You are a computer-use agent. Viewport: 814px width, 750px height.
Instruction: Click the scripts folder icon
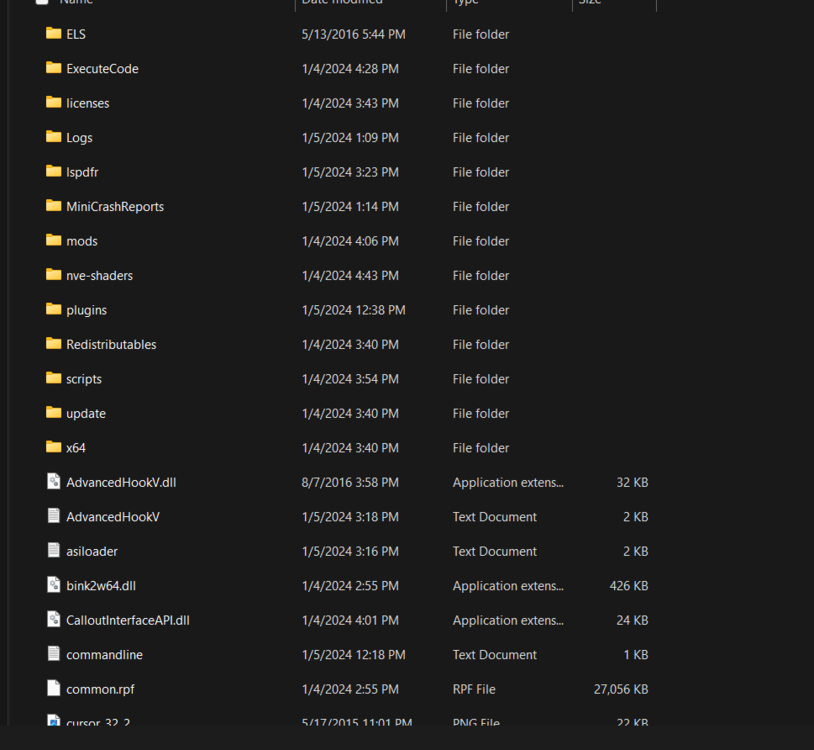(x=53, y=379)
